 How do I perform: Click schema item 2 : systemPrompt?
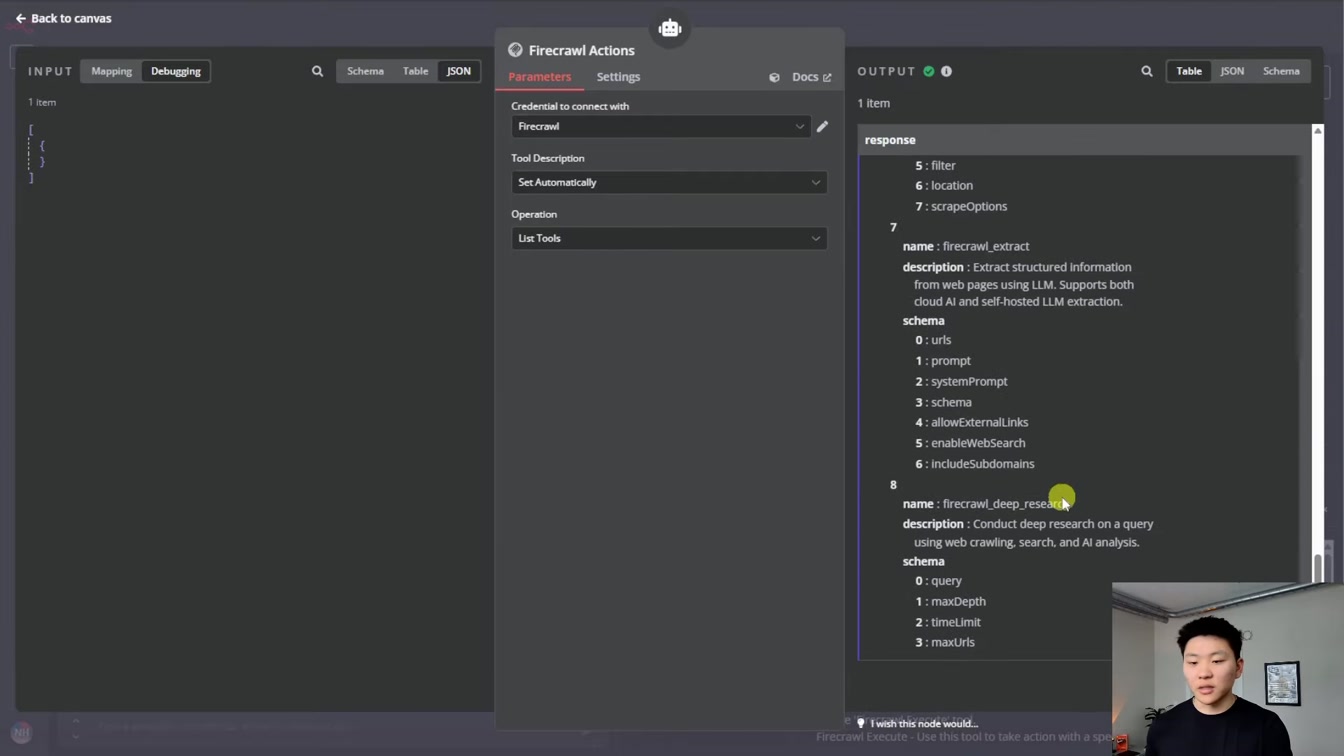click(961, 381)
